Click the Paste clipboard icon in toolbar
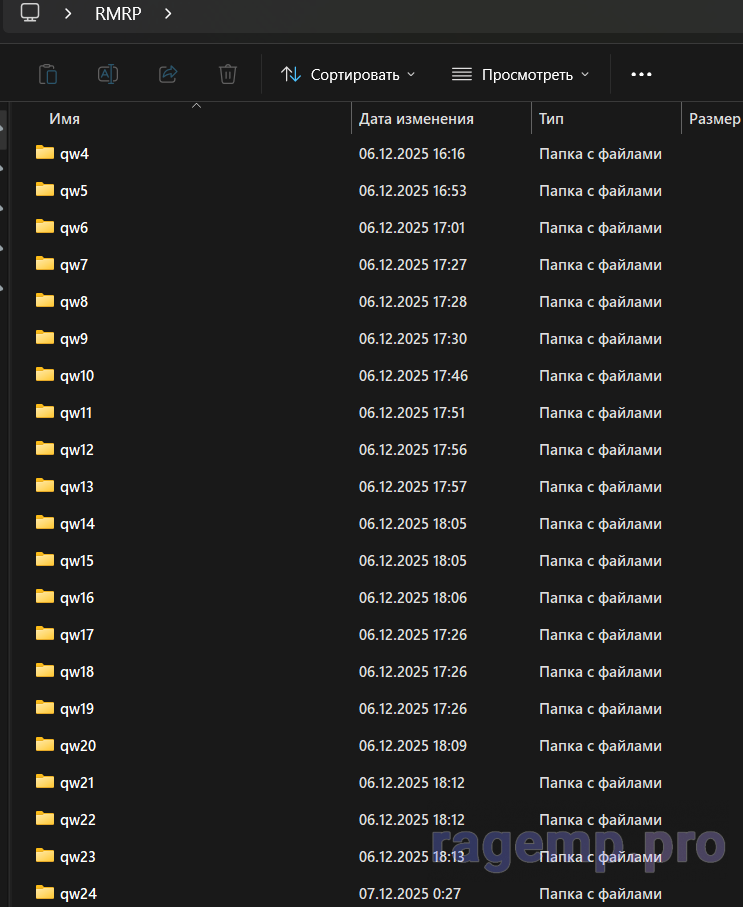743x907 pixels. pos(47,74)
